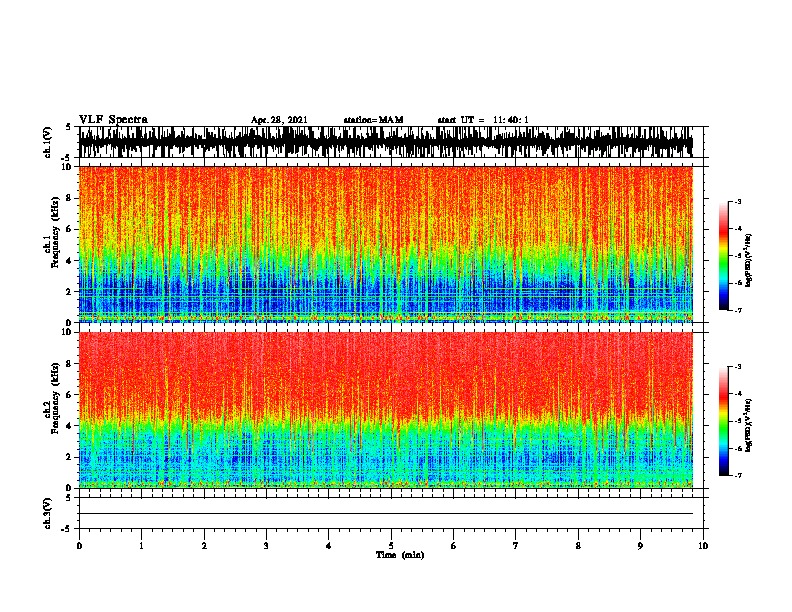Click time axis tick label 0
Image resolution: width=792 pixels, height=612 pixels.
[79, 546]
